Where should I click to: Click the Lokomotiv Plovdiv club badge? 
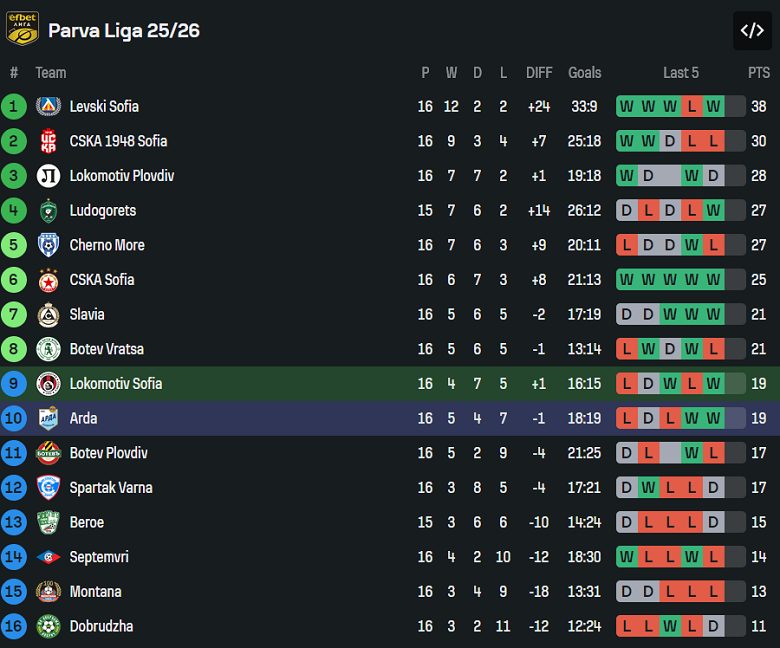(48, 176)
